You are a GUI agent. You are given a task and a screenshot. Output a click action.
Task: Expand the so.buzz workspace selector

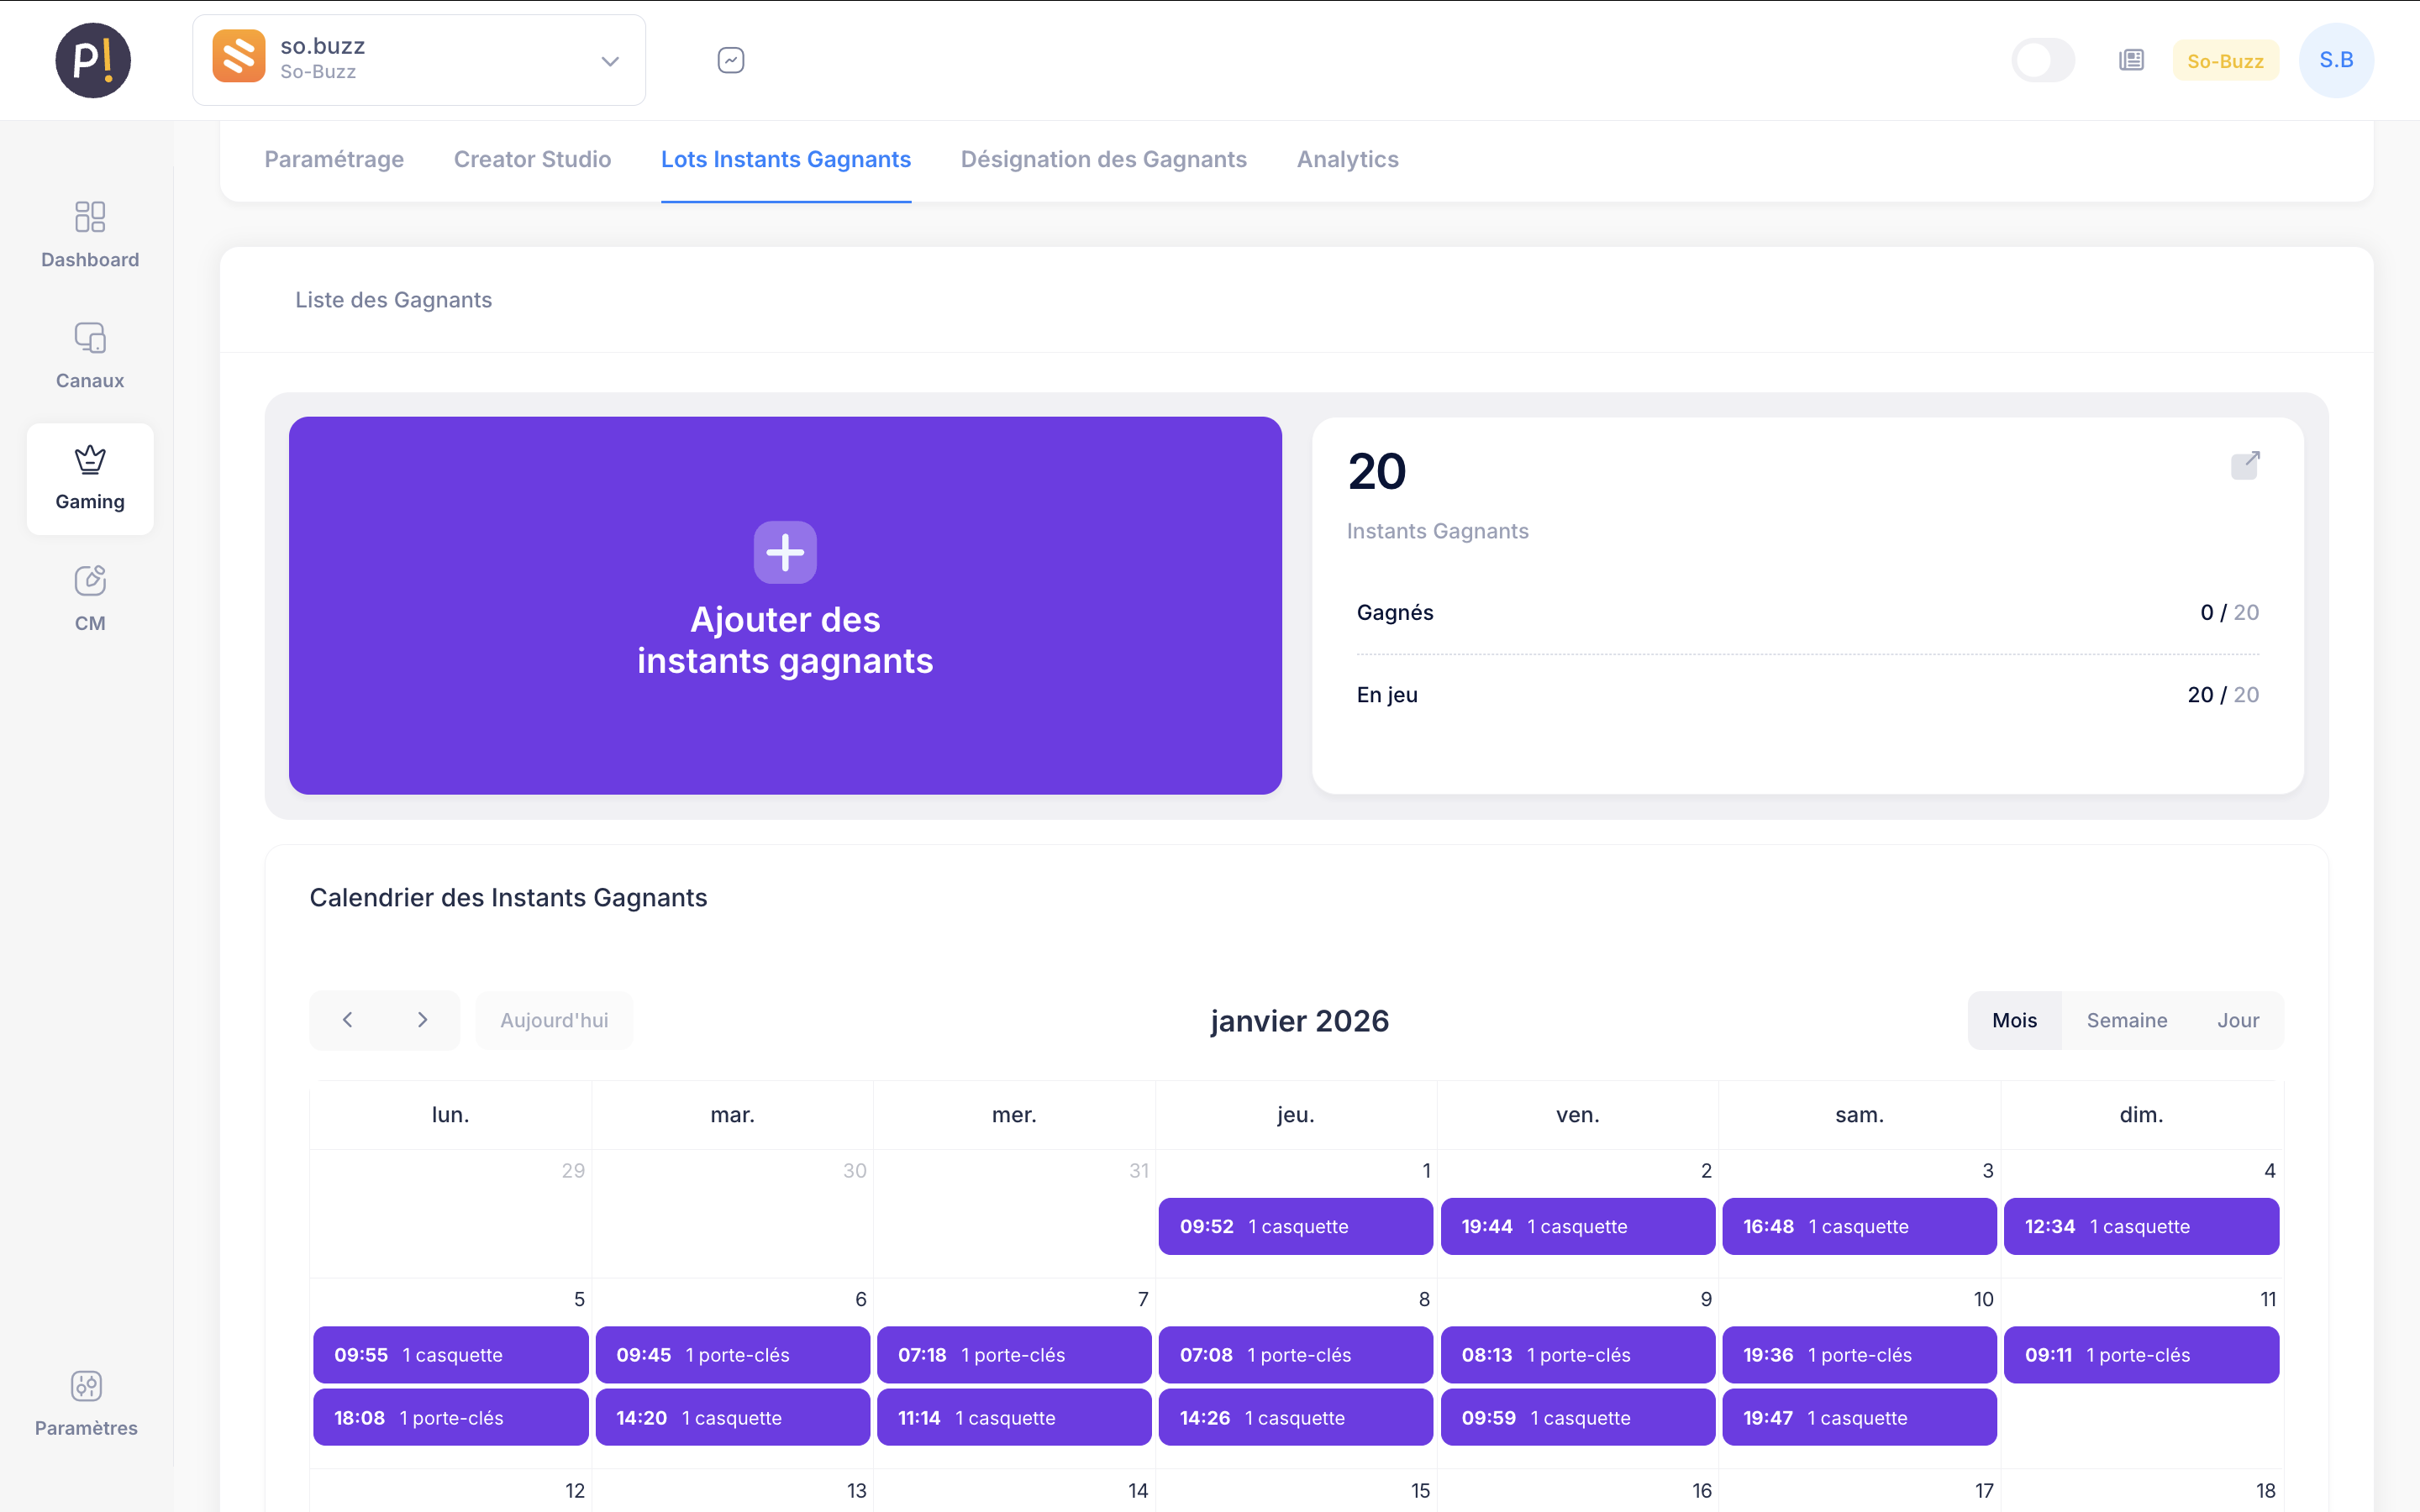click(609, 60)
